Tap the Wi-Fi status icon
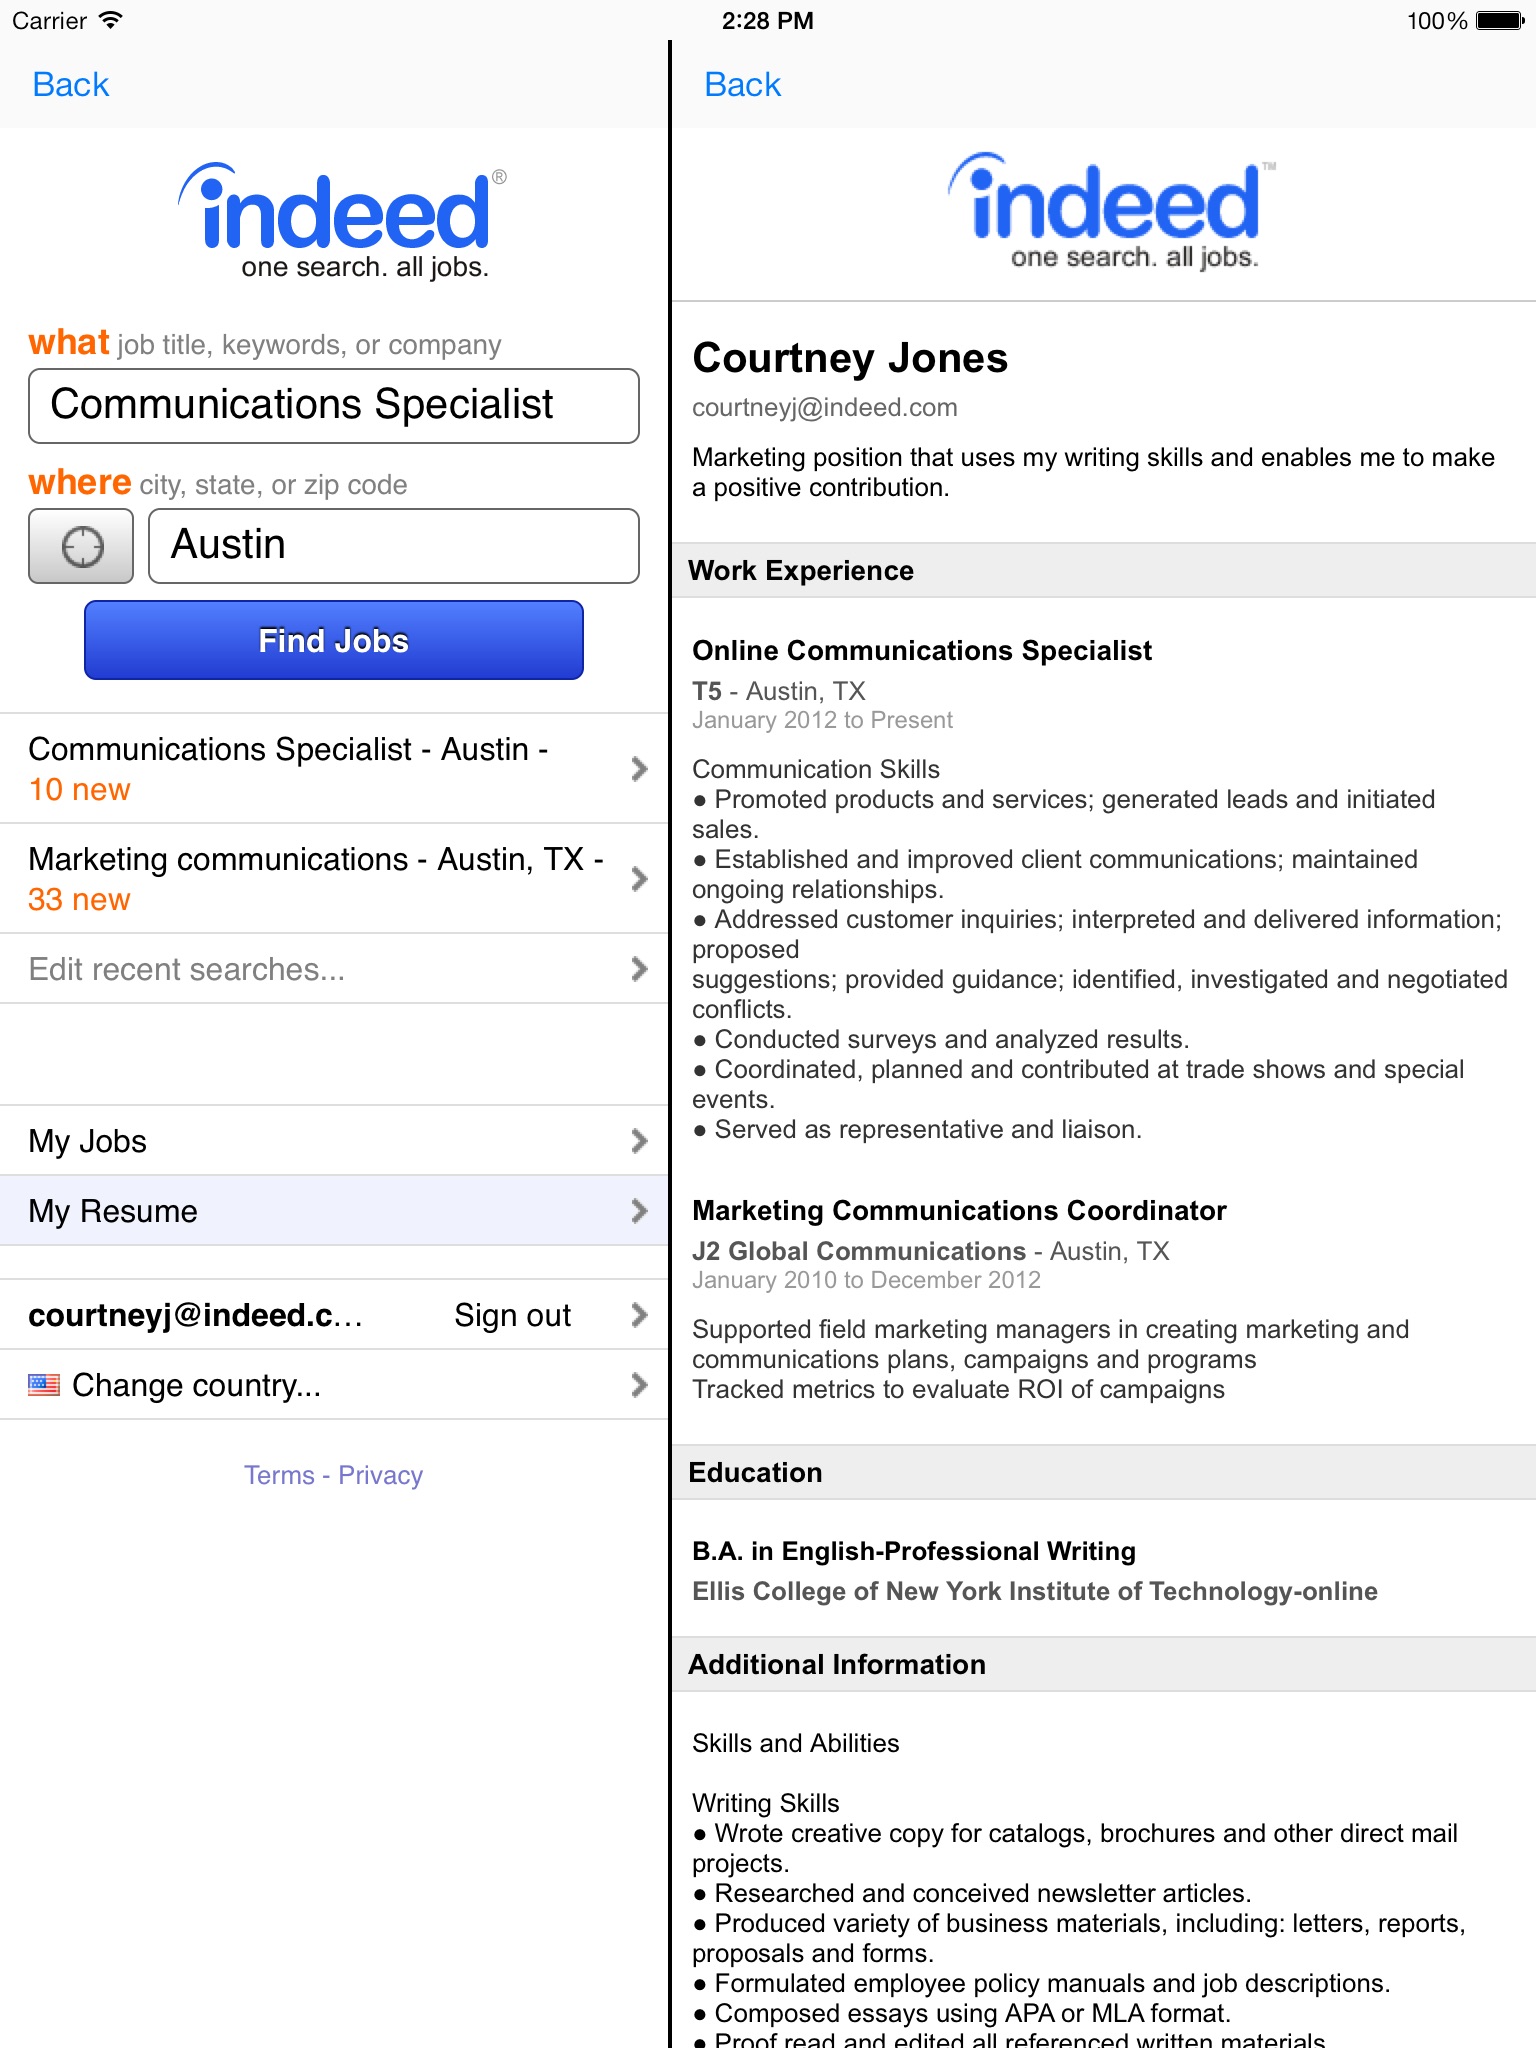 tap(111, 20)
